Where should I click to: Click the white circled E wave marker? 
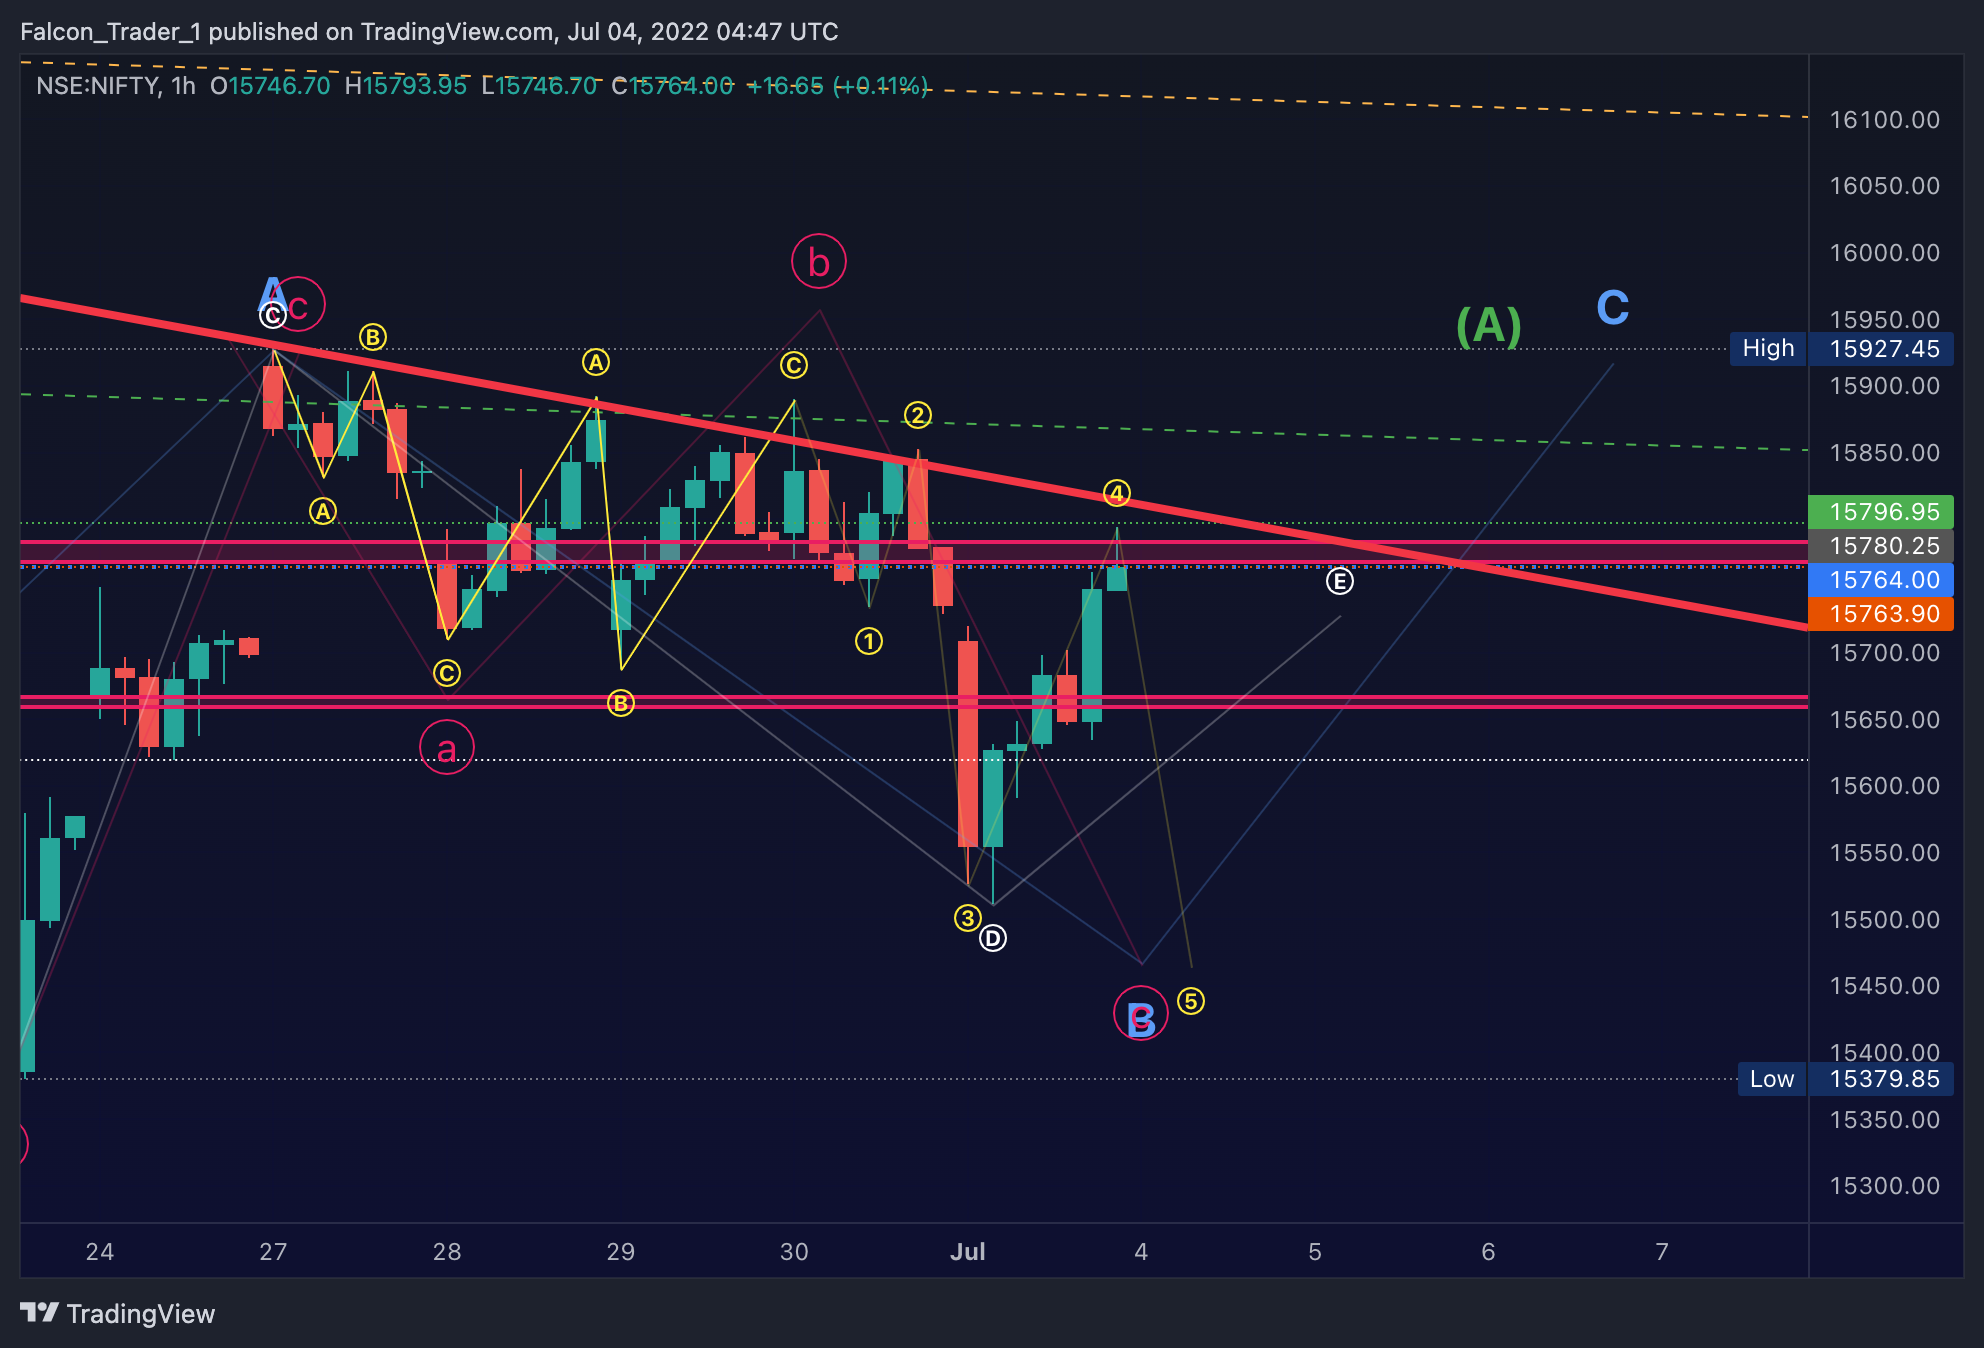1340,581
